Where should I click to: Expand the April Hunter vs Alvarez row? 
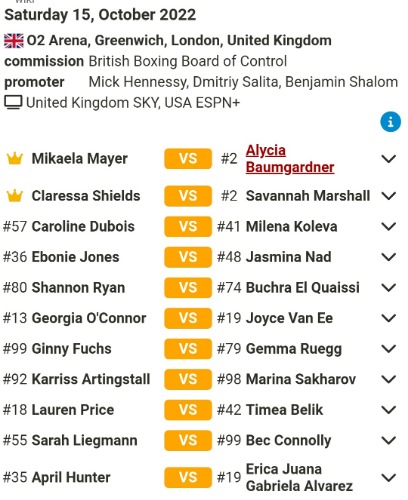click(388, 478)
